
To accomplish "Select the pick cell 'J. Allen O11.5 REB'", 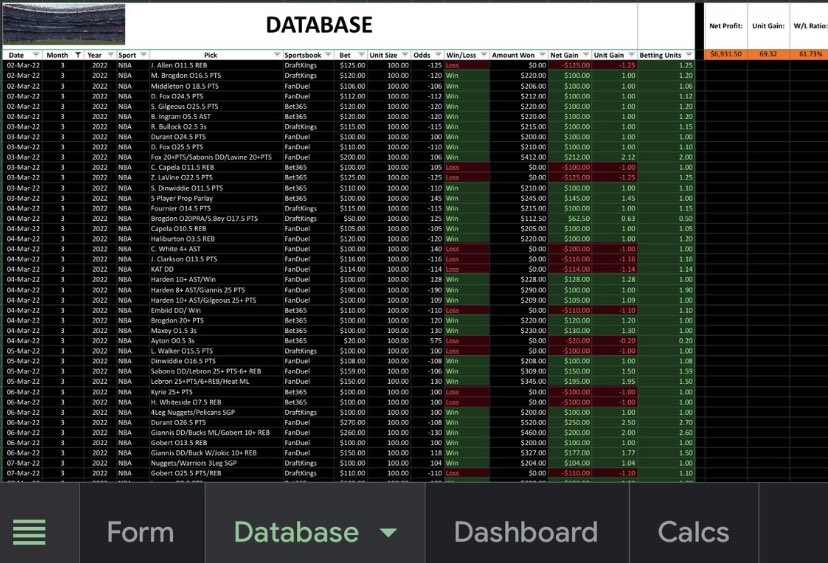I will tap(215, 65).
